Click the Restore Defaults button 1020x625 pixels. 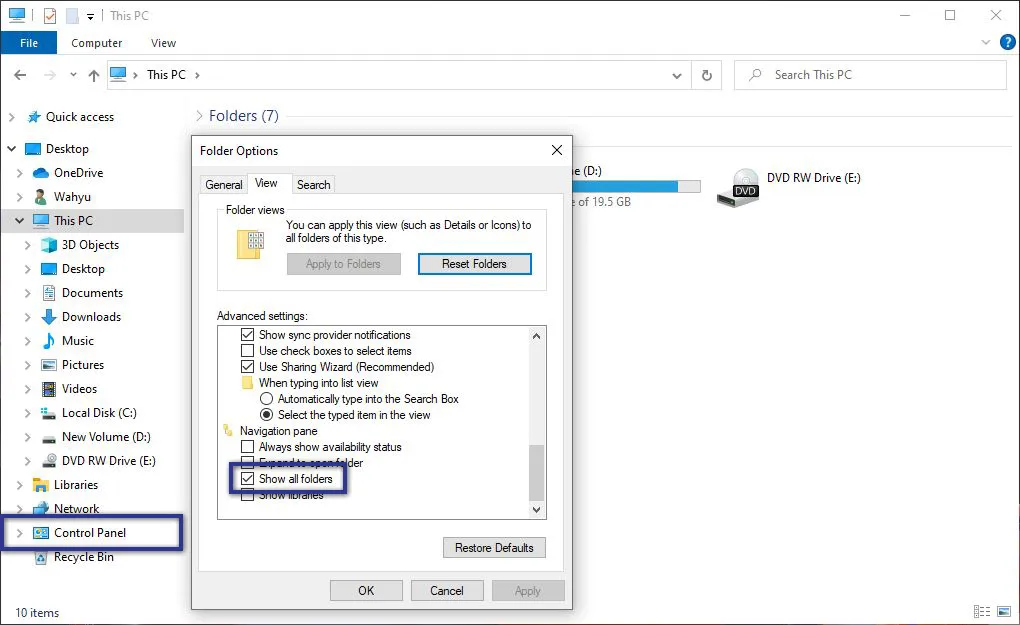coord(494,547)
